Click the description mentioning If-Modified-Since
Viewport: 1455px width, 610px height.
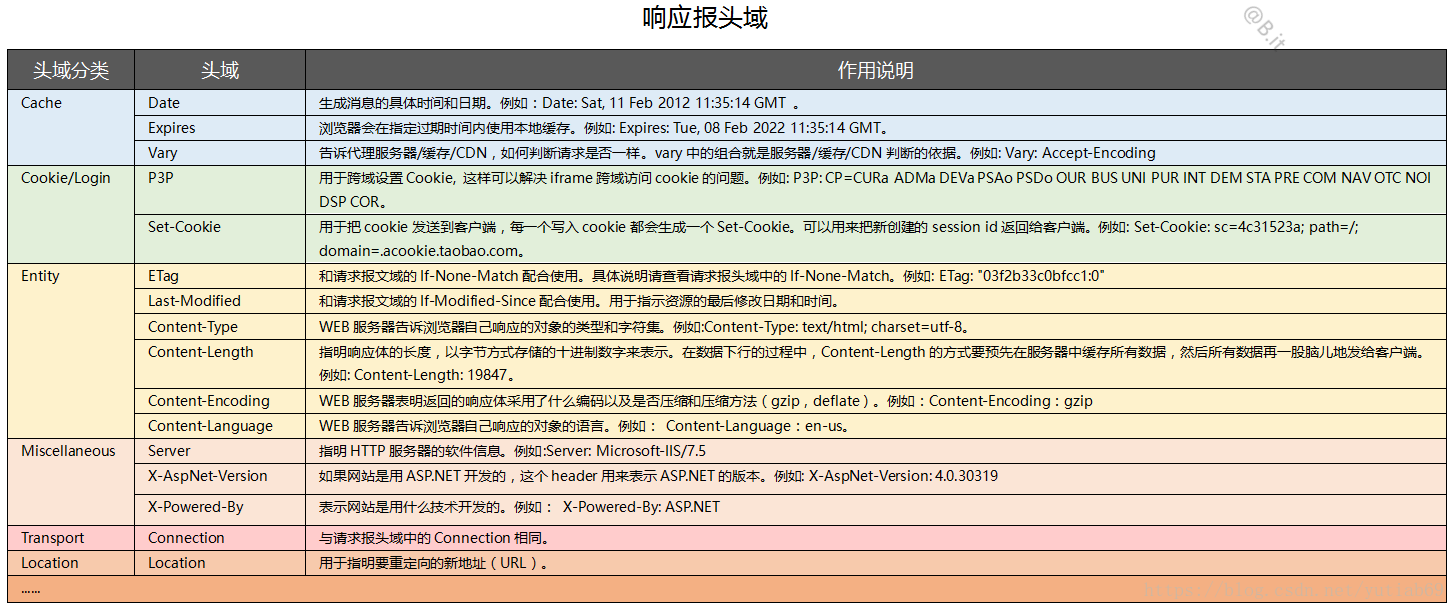(875, 301)
